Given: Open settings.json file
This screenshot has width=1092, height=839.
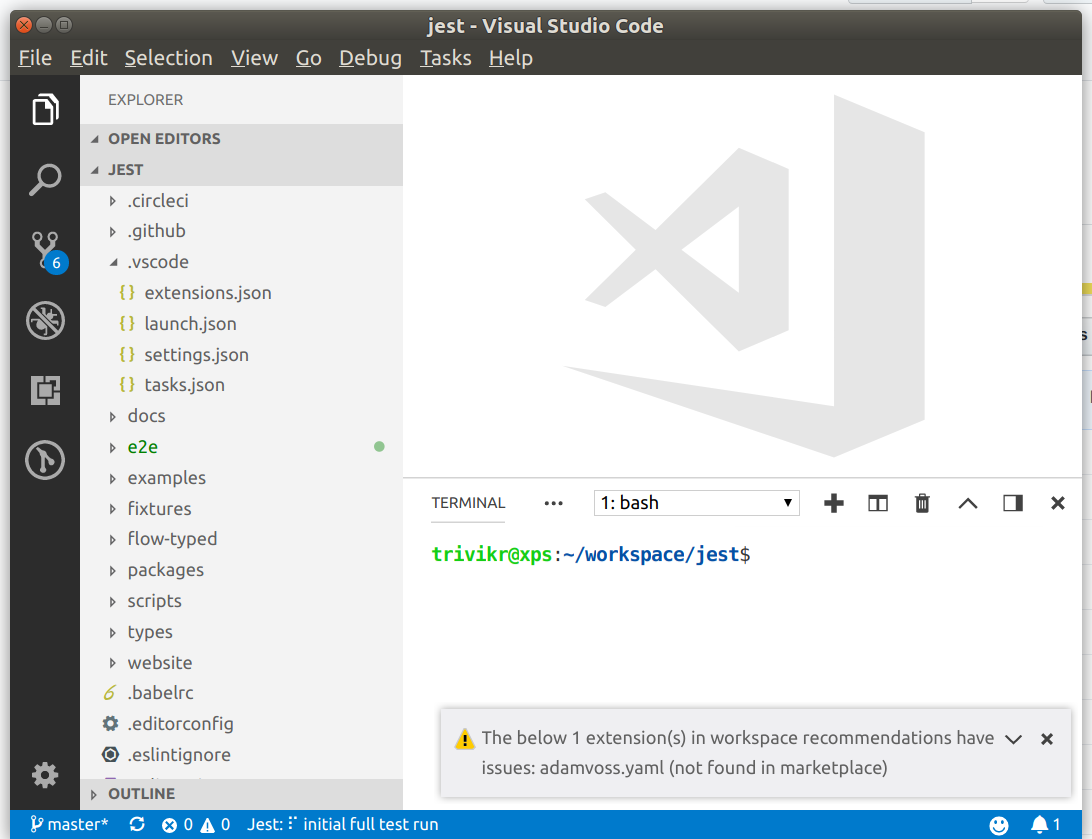Looking at the screenshot, I should click(241, 354).
